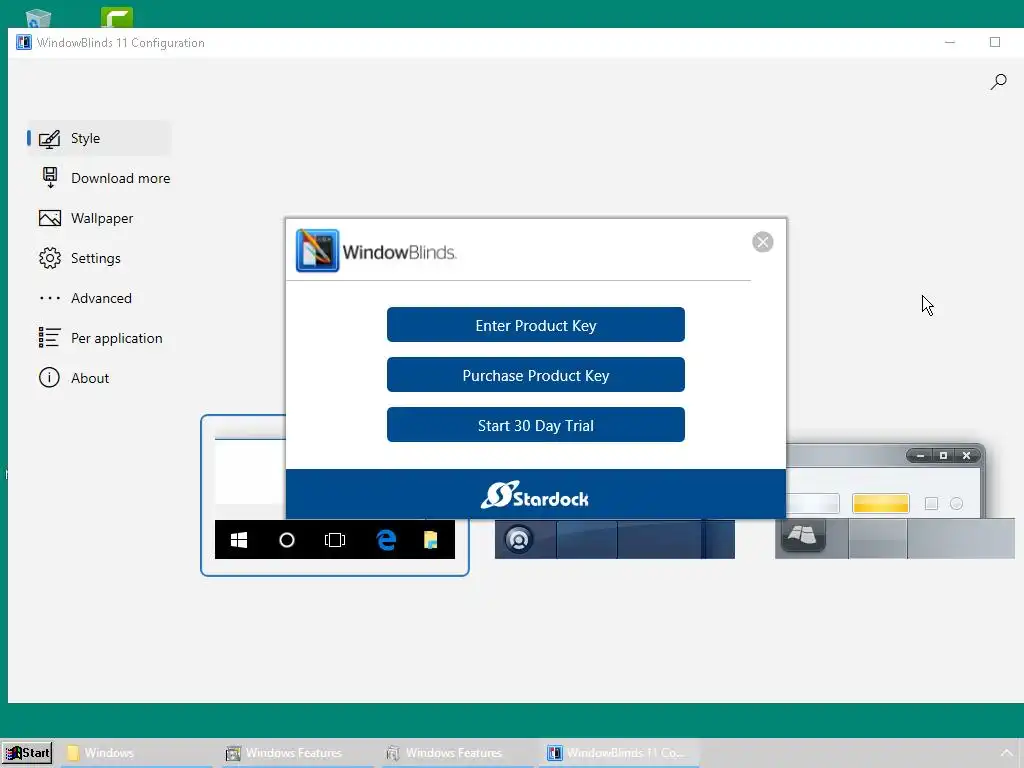
Task: Click the Per application list icon
Action: (50, 338)
